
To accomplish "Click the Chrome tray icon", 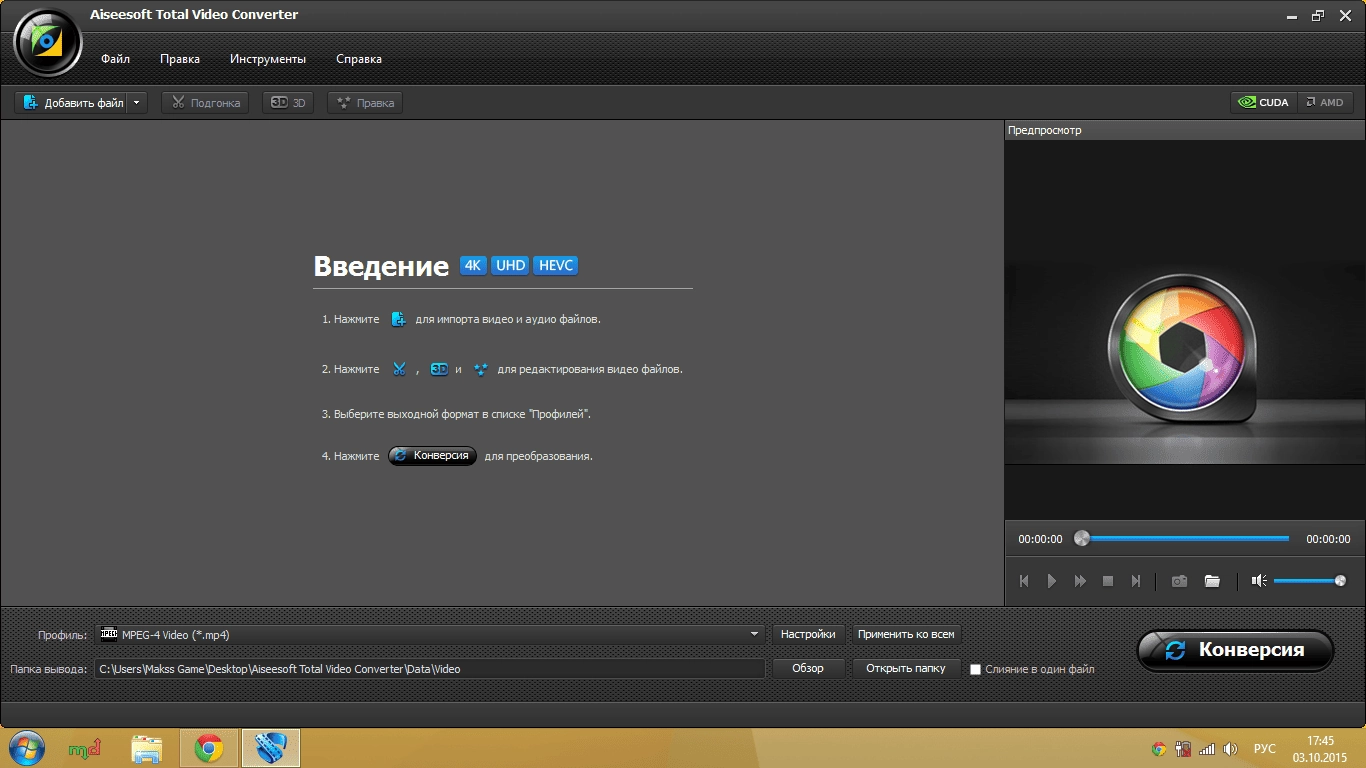I will click(x=1159, y=749).
